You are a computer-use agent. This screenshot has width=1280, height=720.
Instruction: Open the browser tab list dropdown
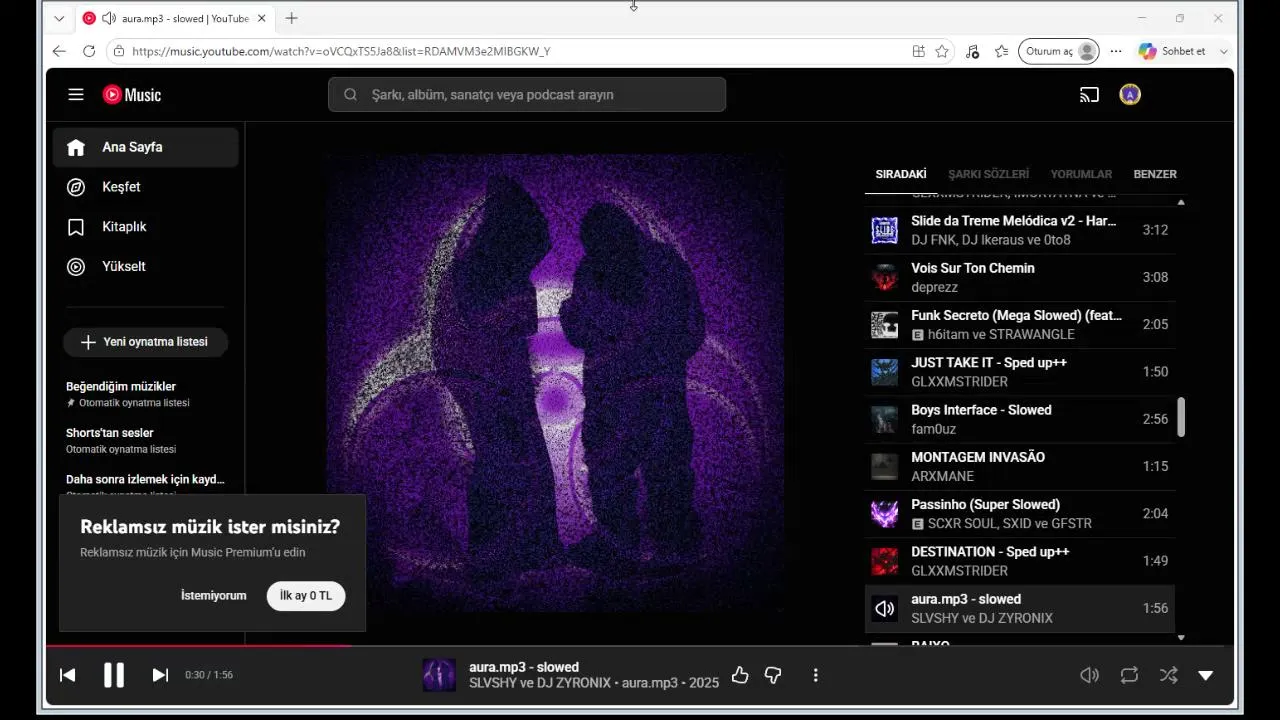59,18
